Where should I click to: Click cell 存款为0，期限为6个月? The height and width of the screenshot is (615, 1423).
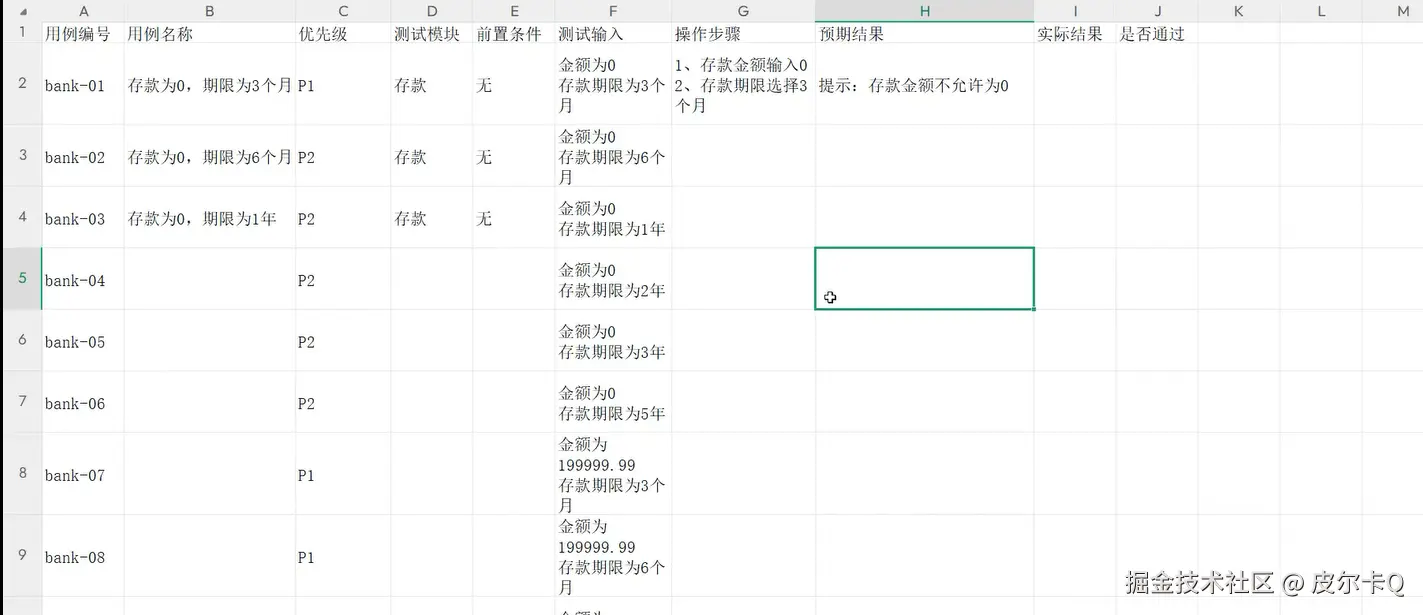click(x=210, y=157)
